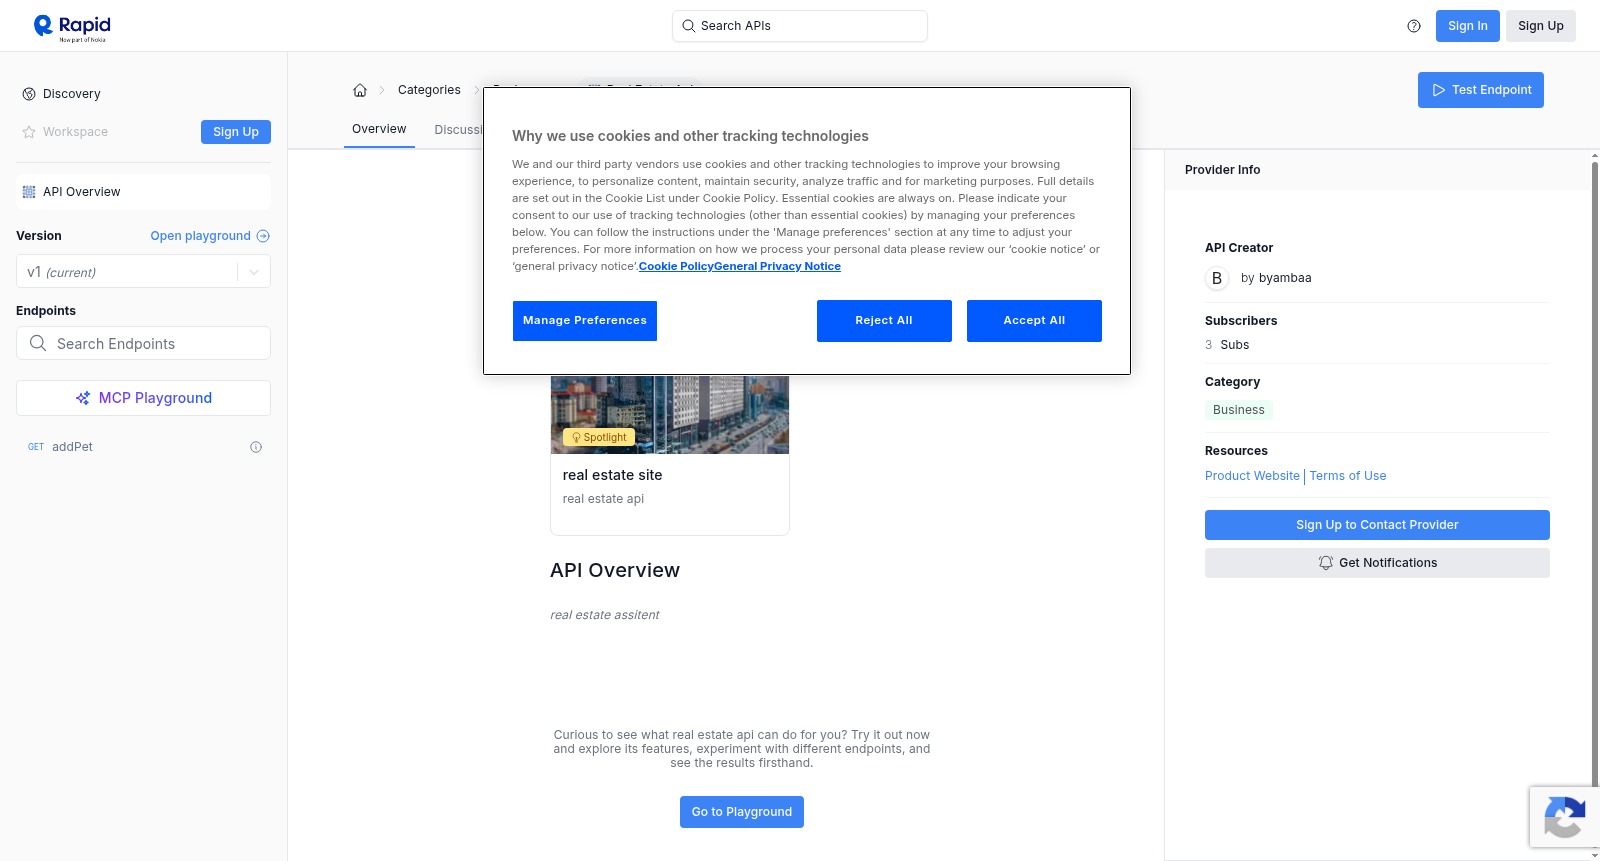Click the header Sign Up button
The image size is (1600, 861).
[x=1540, y=26]
